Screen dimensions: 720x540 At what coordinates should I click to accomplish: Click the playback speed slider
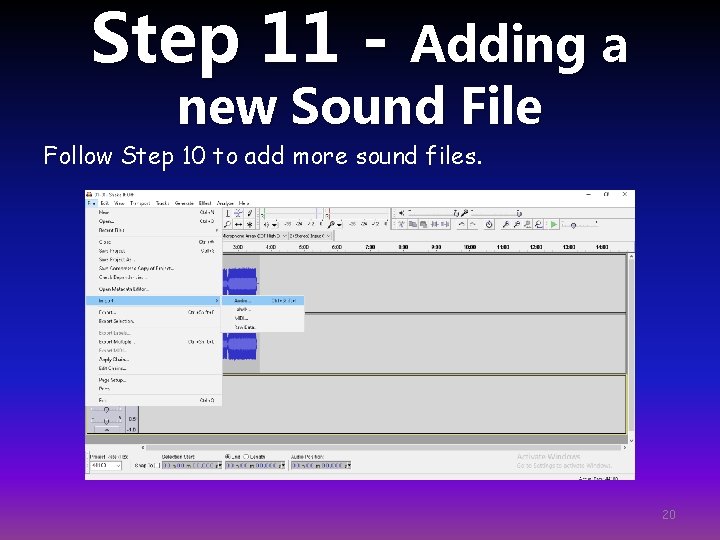pyautogui.click(x=579, y=225)
